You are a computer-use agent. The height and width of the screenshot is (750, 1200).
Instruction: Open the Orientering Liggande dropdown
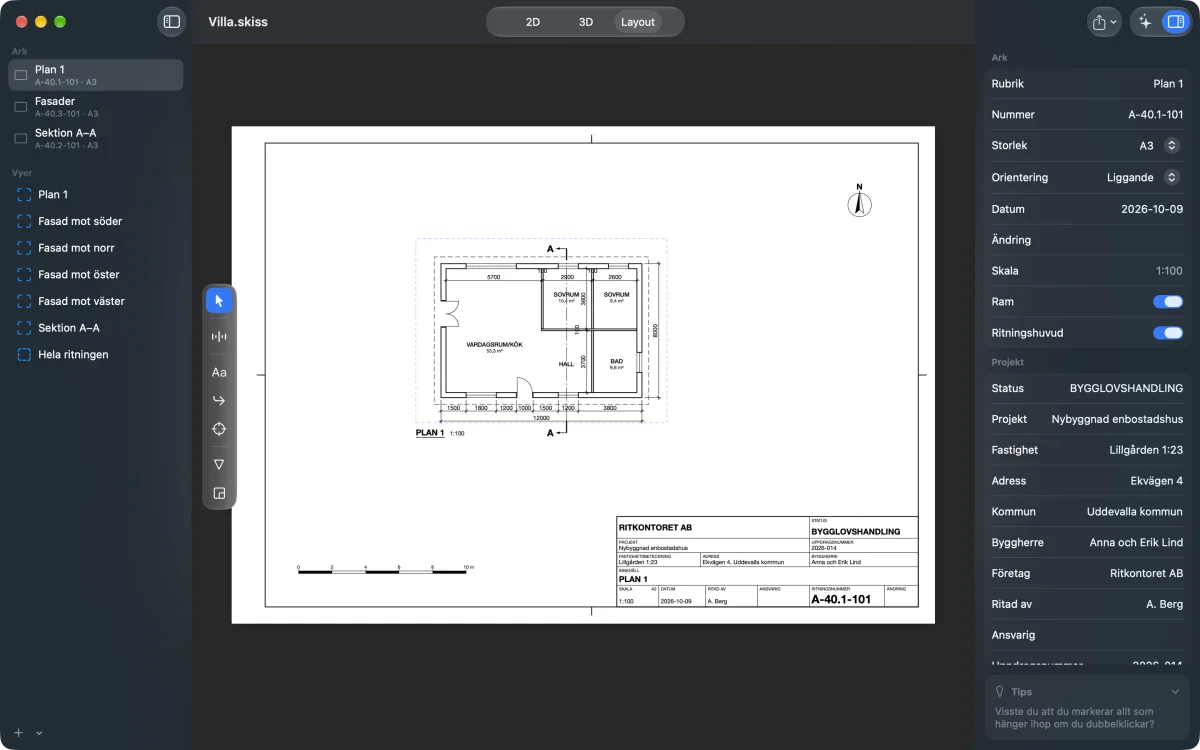point(1171,177)
